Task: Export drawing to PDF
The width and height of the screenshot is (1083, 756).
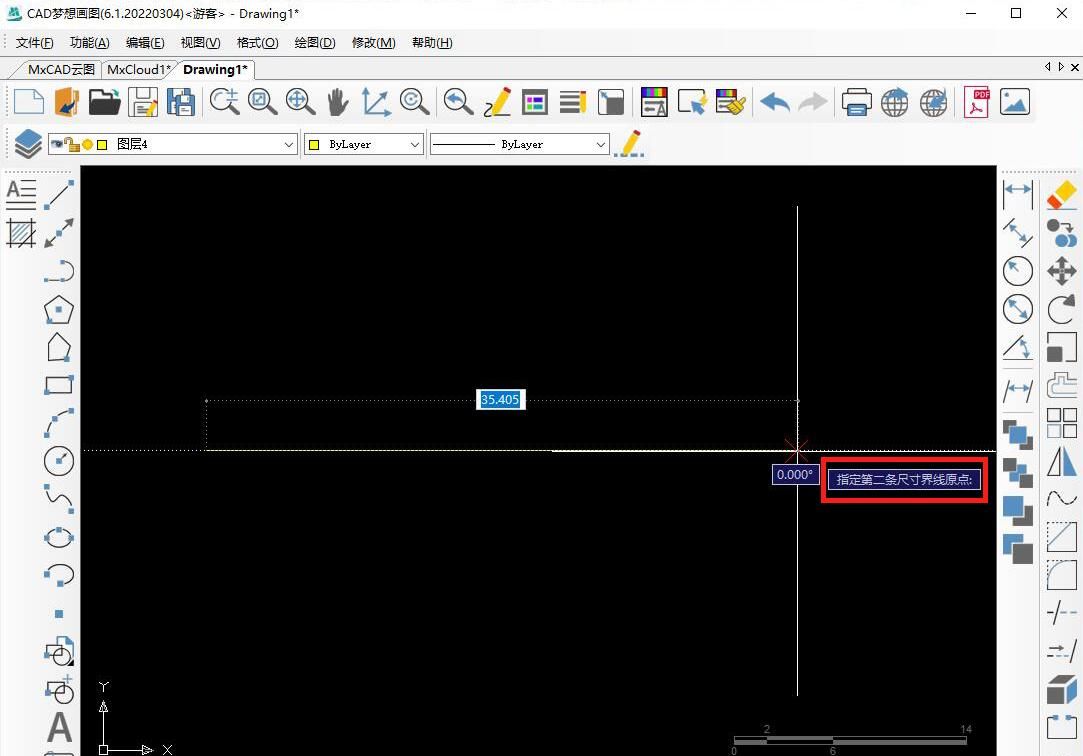Action: point(976,102)
